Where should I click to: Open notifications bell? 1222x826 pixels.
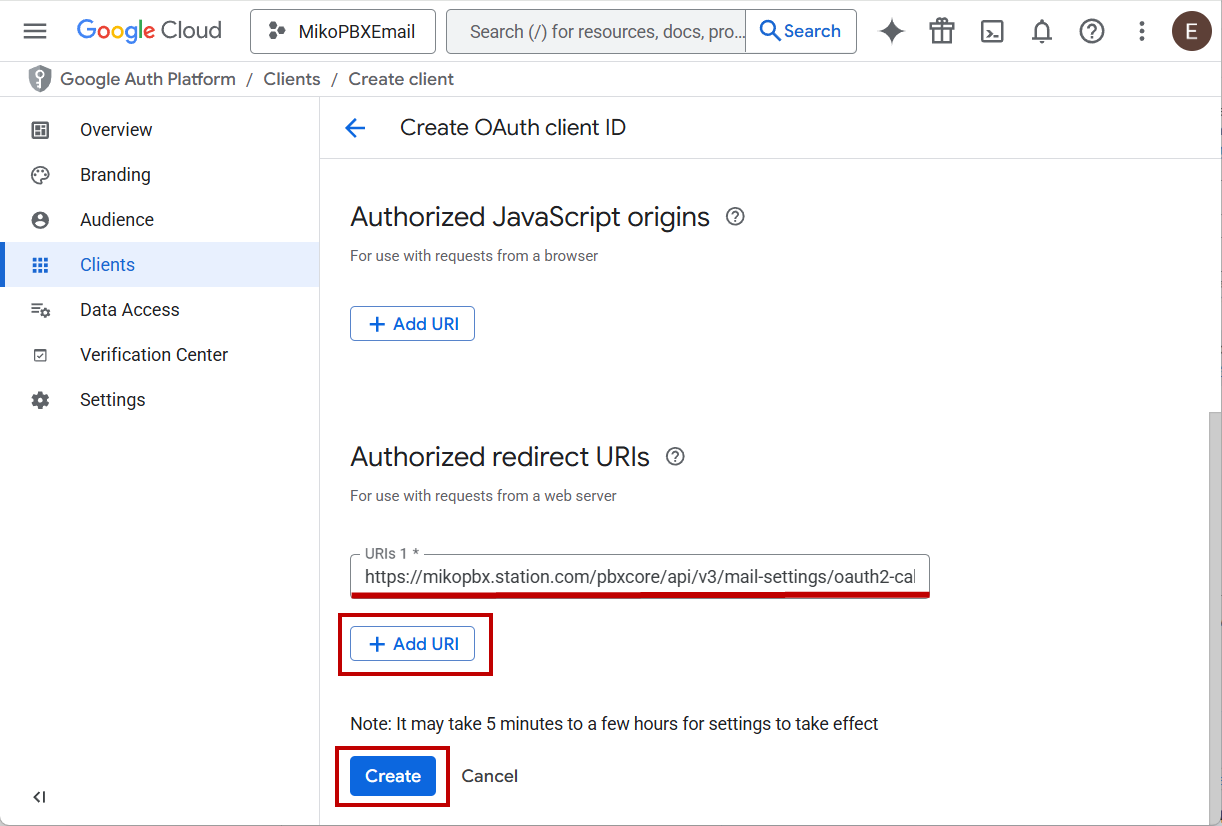coord(1042,31)
